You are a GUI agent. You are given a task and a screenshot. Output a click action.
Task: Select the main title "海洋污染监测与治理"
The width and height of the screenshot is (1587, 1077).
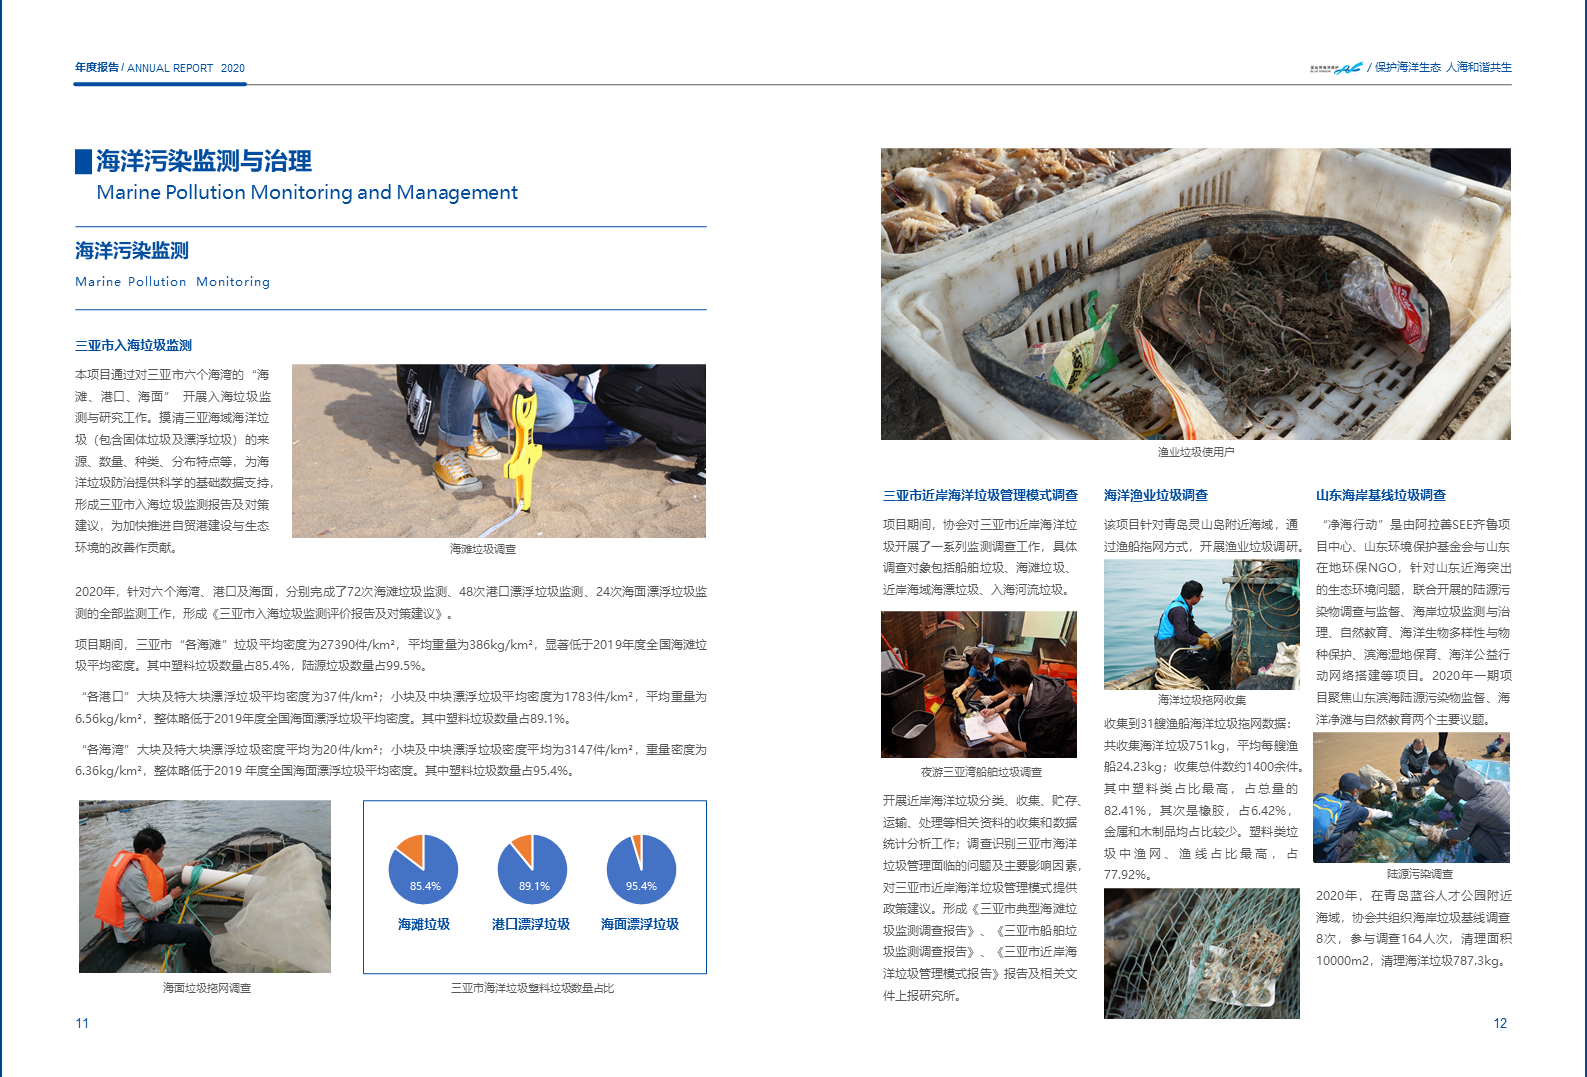(x=204, y=161)
